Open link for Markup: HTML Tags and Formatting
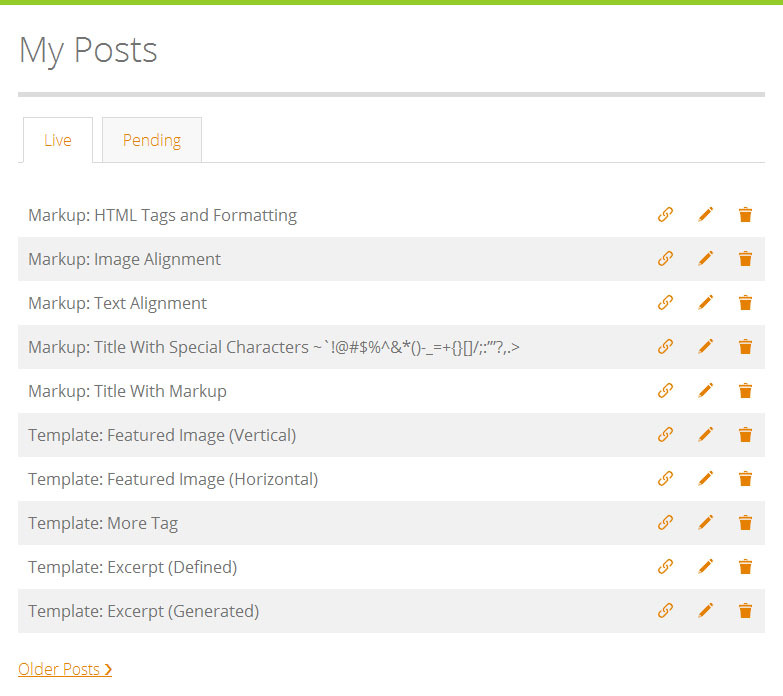This screenshot has height=696, width=783. click(665, 215)
